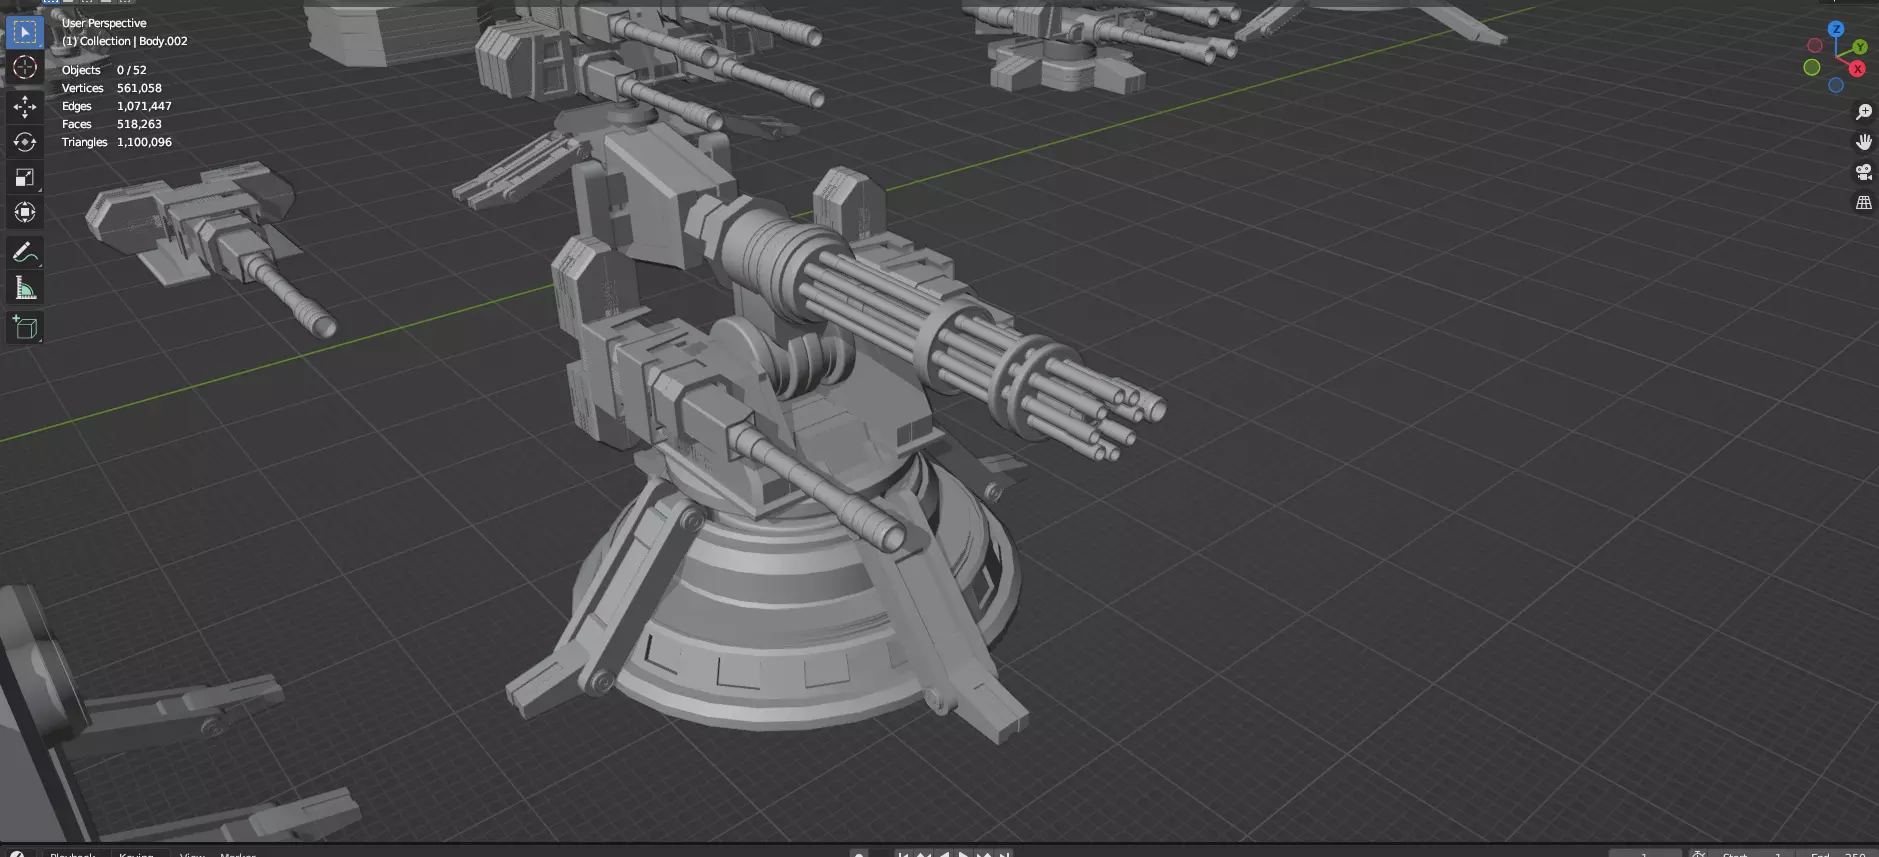Toggle the camera view button
The width and height of the screenshot is (1879, 857).
tap(1864, 172)
